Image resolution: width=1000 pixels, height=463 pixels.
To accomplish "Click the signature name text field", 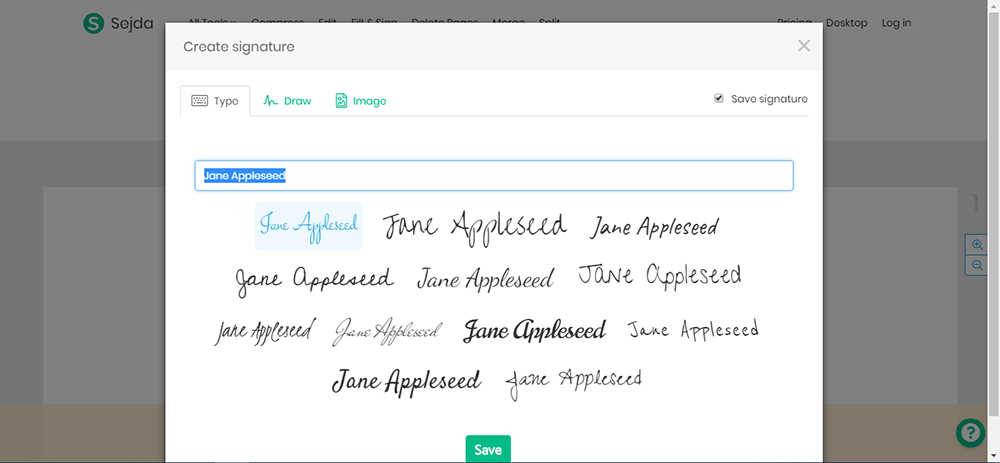I will pyautogui.click(x=494, y=176).
